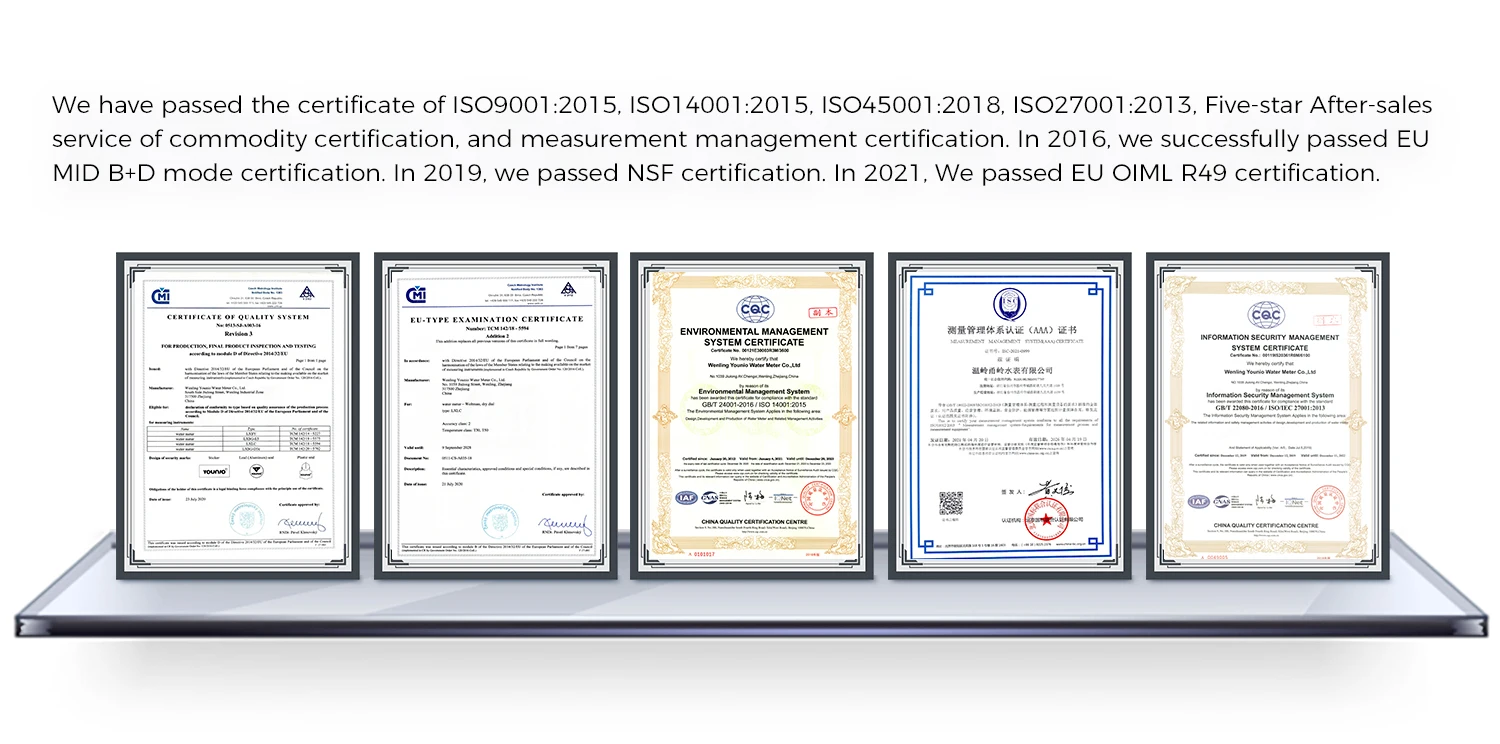This screenshot has width=1500, height=744.
Task: Click the text line starting "MID B+D mode certification"
Action: click(x=715, y=173)
